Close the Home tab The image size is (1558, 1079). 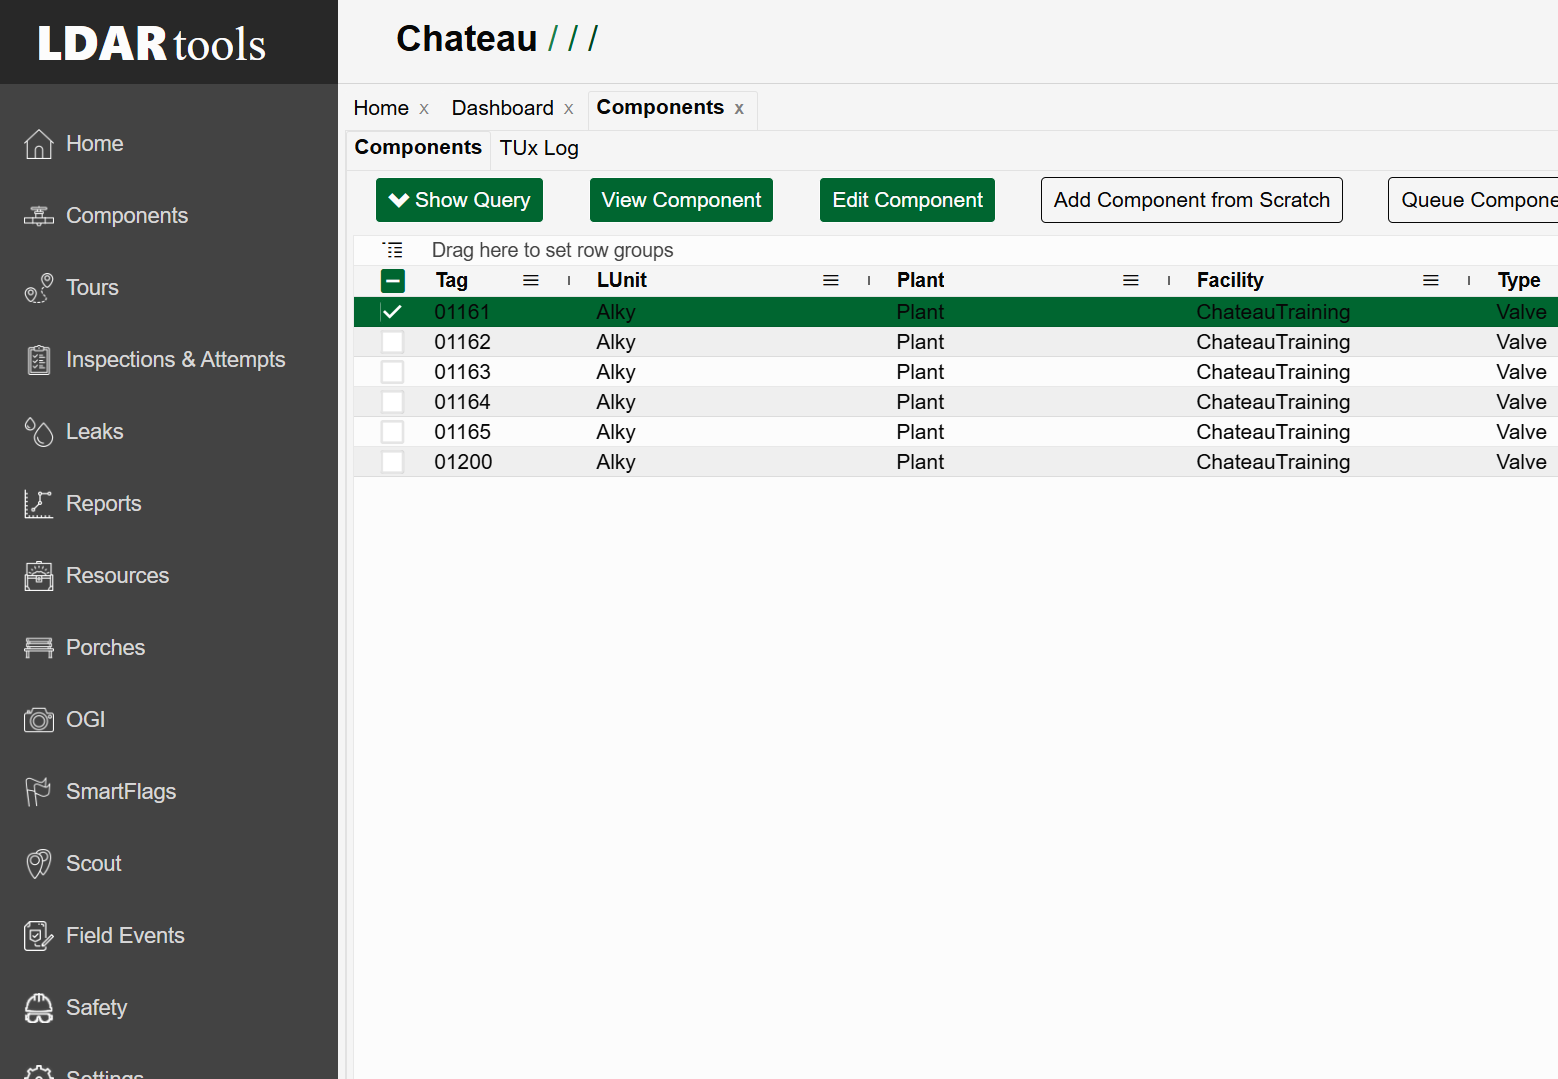click(x=424, y=109)
